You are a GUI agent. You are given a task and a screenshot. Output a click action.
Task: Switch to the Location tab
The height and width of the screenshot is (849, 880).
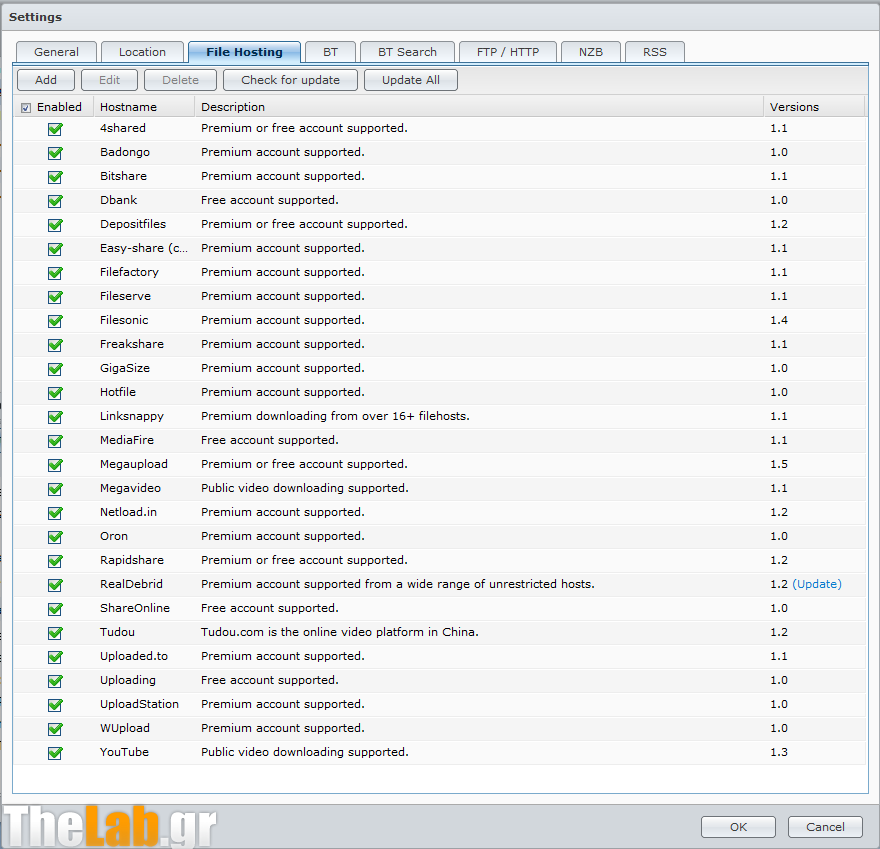(x=142, y=52)
